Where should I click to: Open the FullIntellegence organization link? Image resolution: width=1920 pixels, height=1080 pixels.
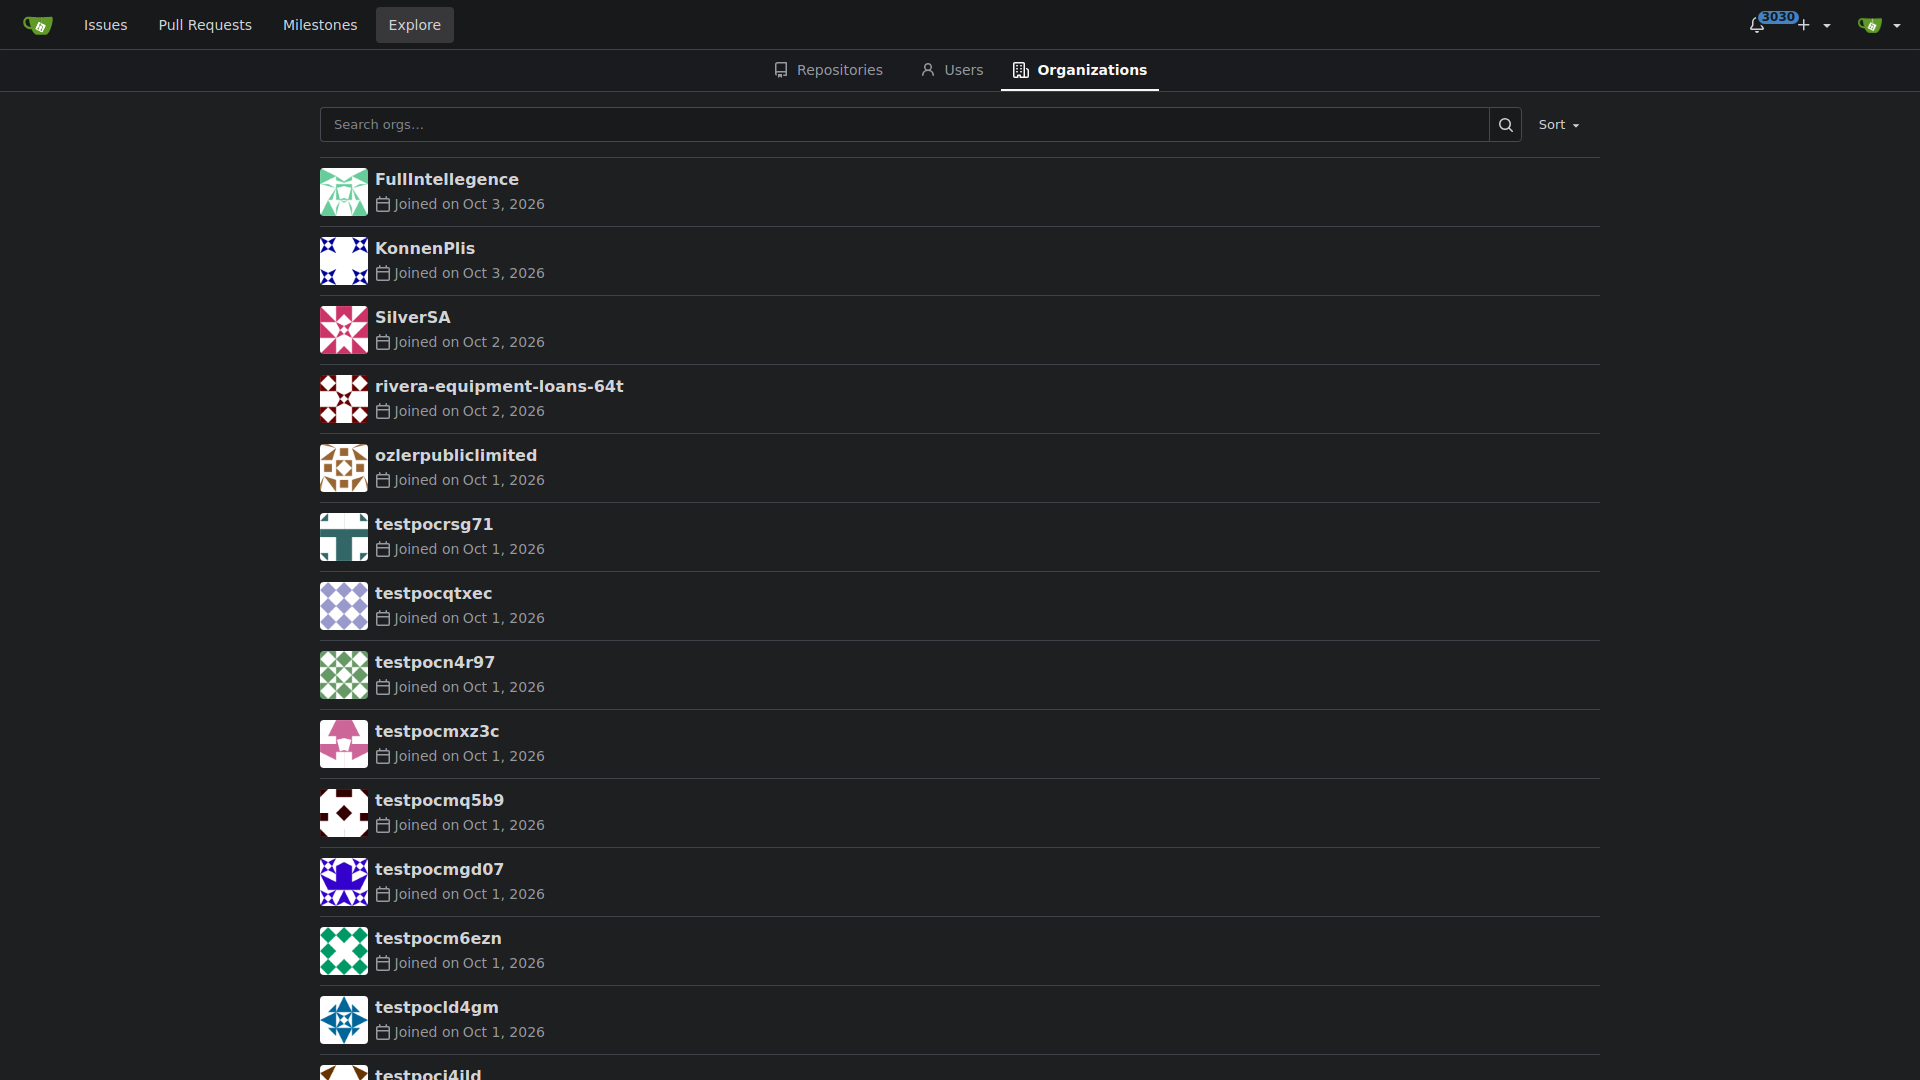447,179
